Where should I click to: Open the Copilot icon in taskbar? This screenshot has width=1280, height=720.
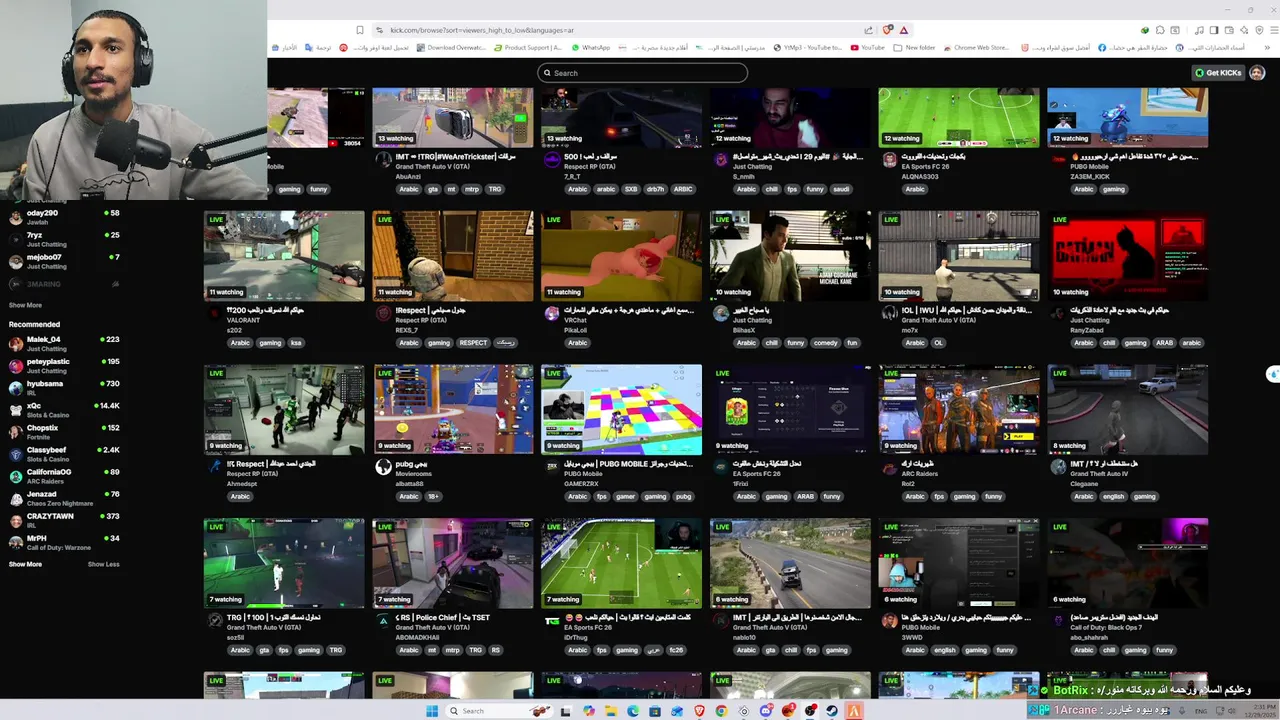pyautogui.click(x=588, y=711)
